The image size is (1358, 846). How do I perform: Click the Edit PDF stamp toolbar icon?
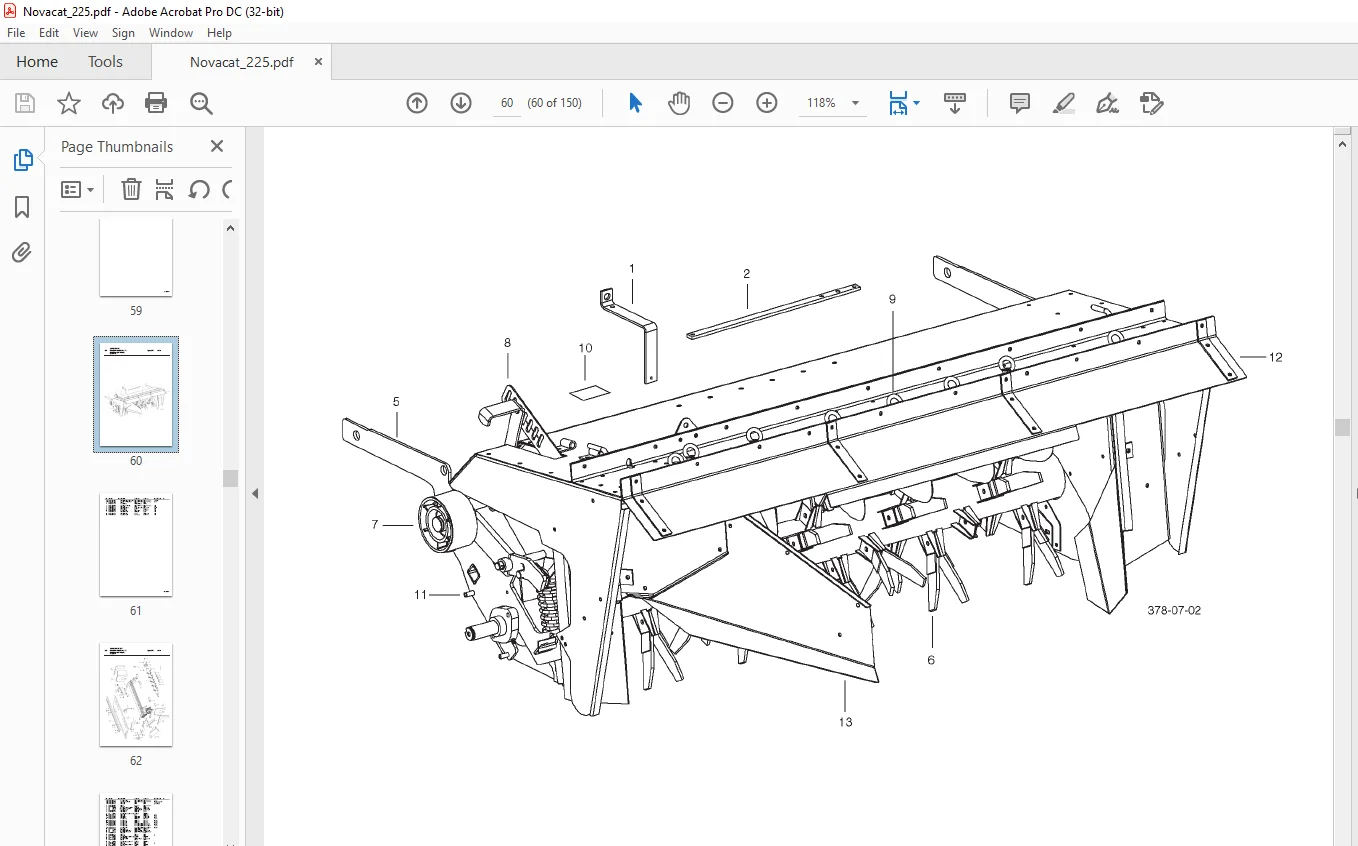(x=1152, y=103)
